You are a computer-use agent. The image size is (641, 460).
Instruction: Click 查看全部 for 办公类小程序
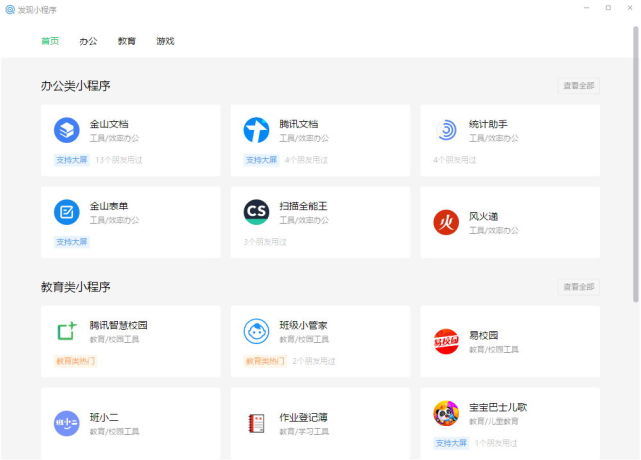click(x=578, y=85)
